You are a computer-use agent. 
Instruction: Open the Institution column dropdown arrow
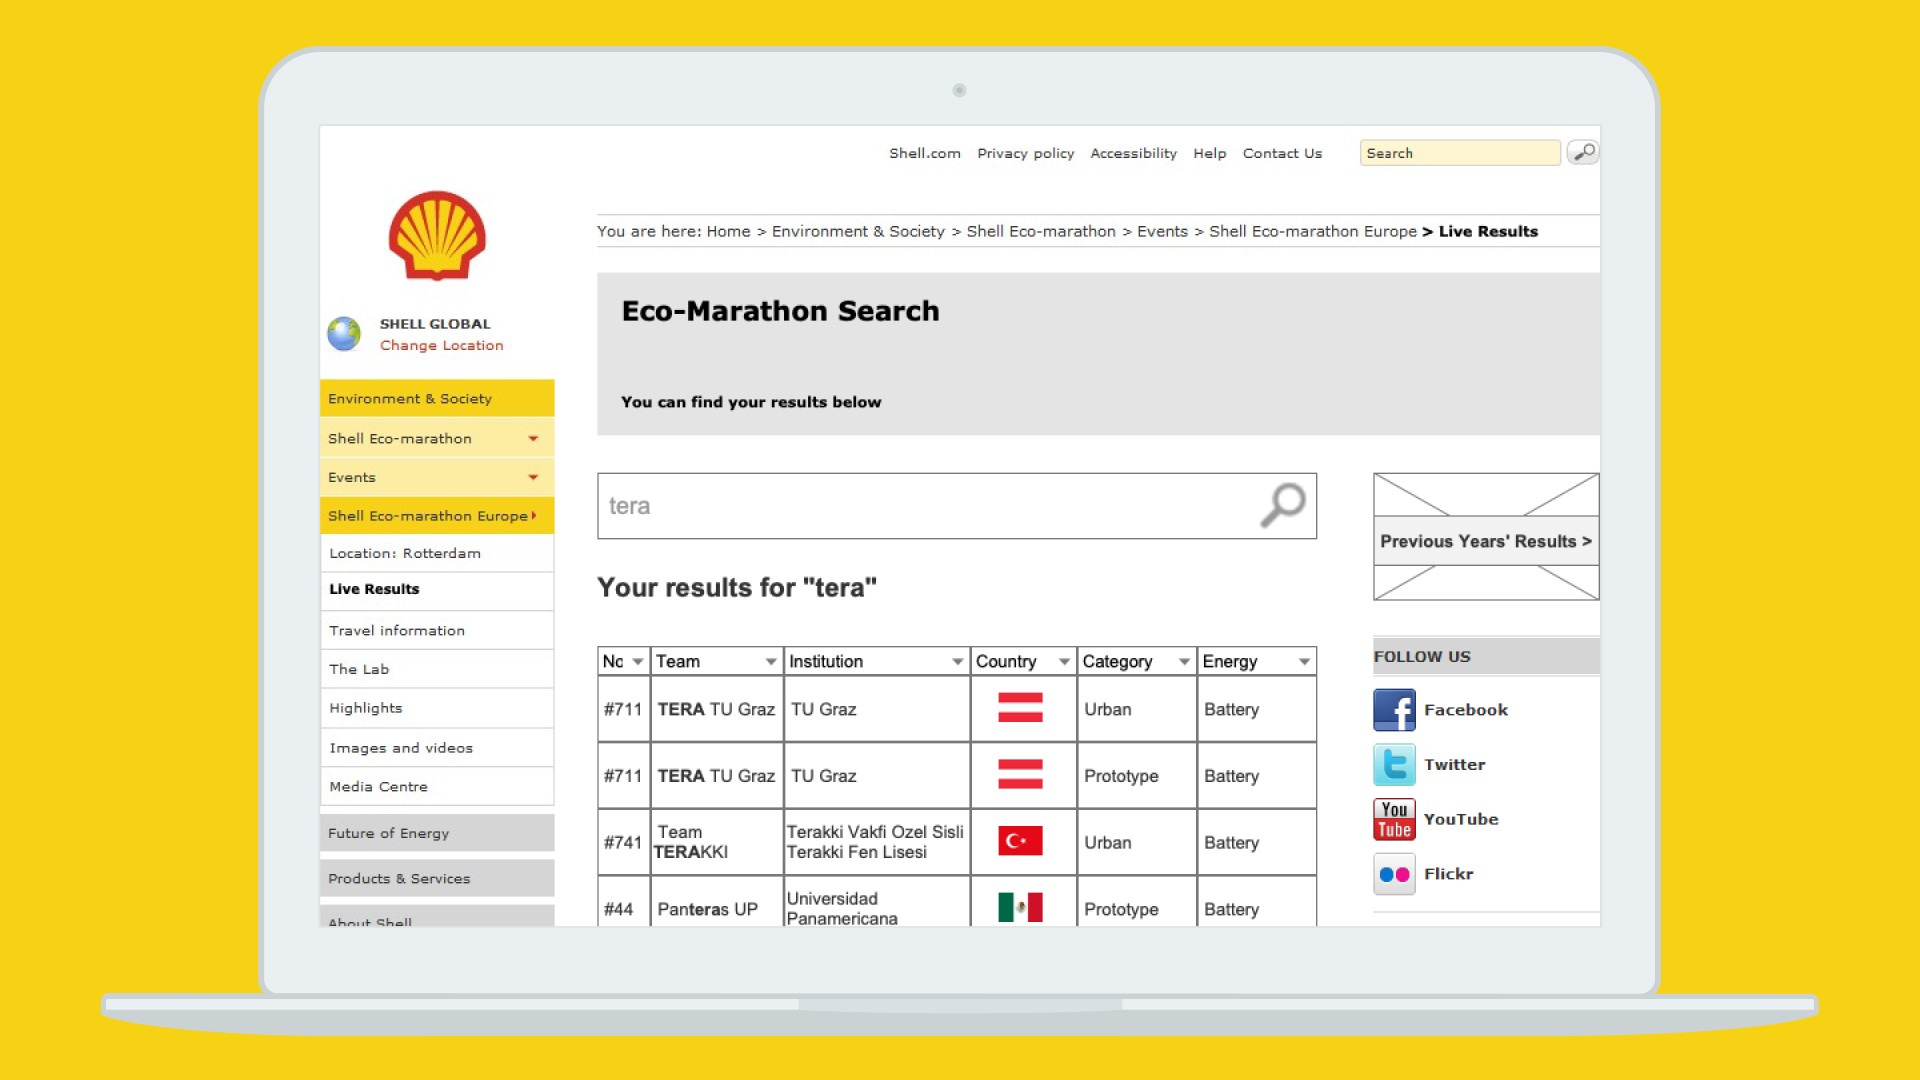[x=957, y=662]
